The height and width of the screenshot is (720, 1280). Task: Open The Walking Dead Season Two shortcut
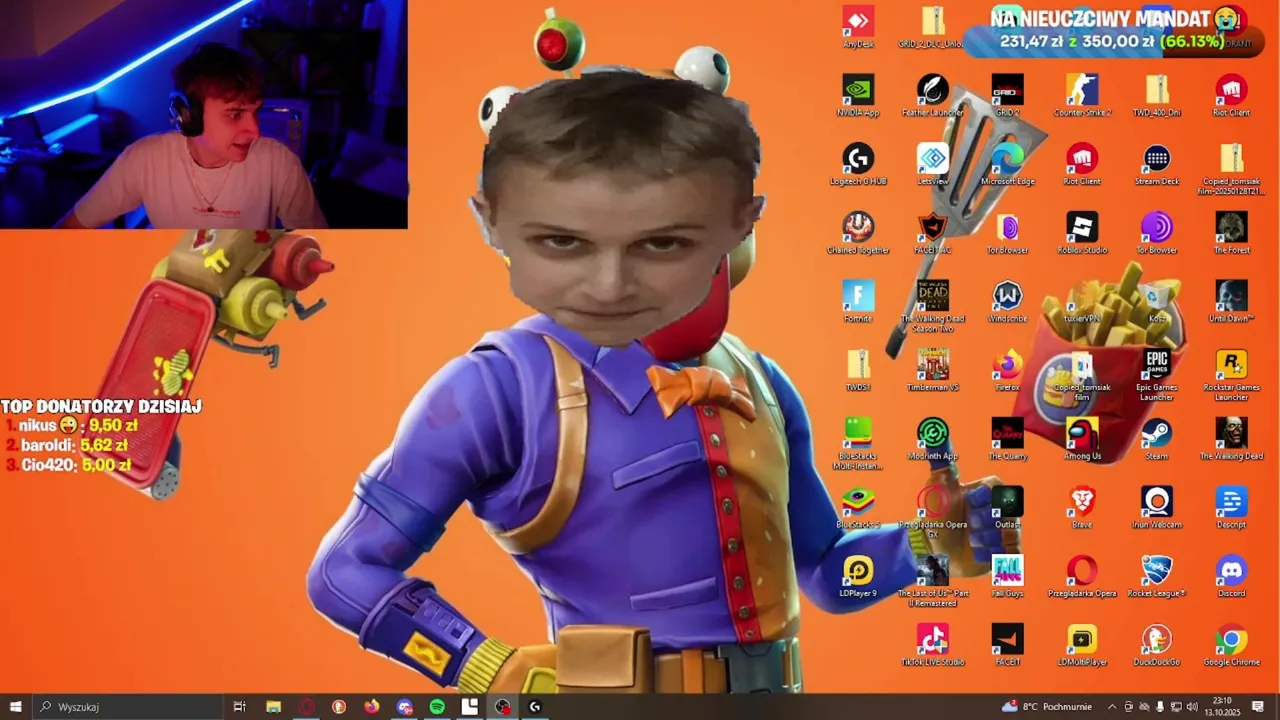click(933, 306)
